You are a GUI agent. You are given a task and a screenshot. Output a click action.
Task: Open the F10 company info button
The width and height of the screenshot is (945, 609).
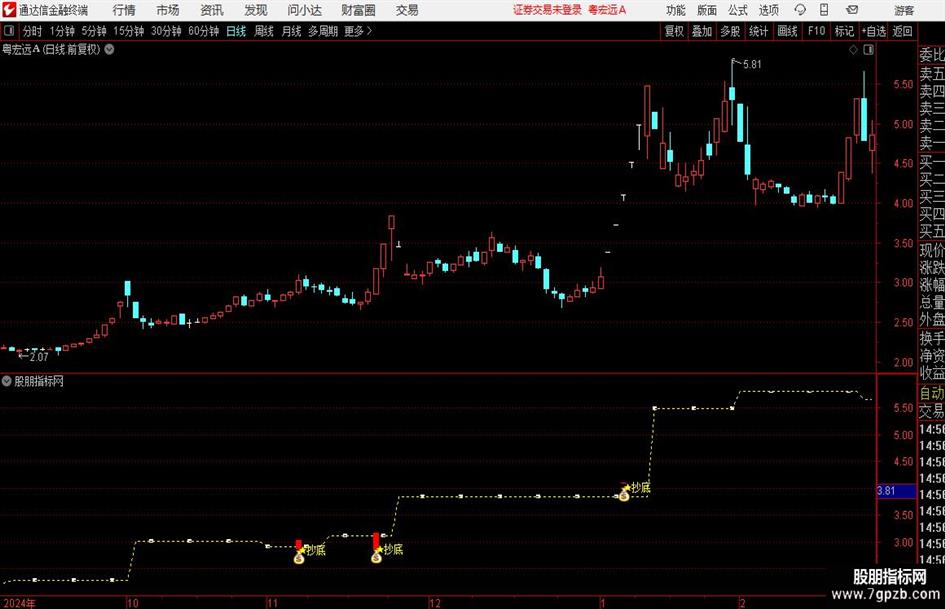click(x=816, y=31)
